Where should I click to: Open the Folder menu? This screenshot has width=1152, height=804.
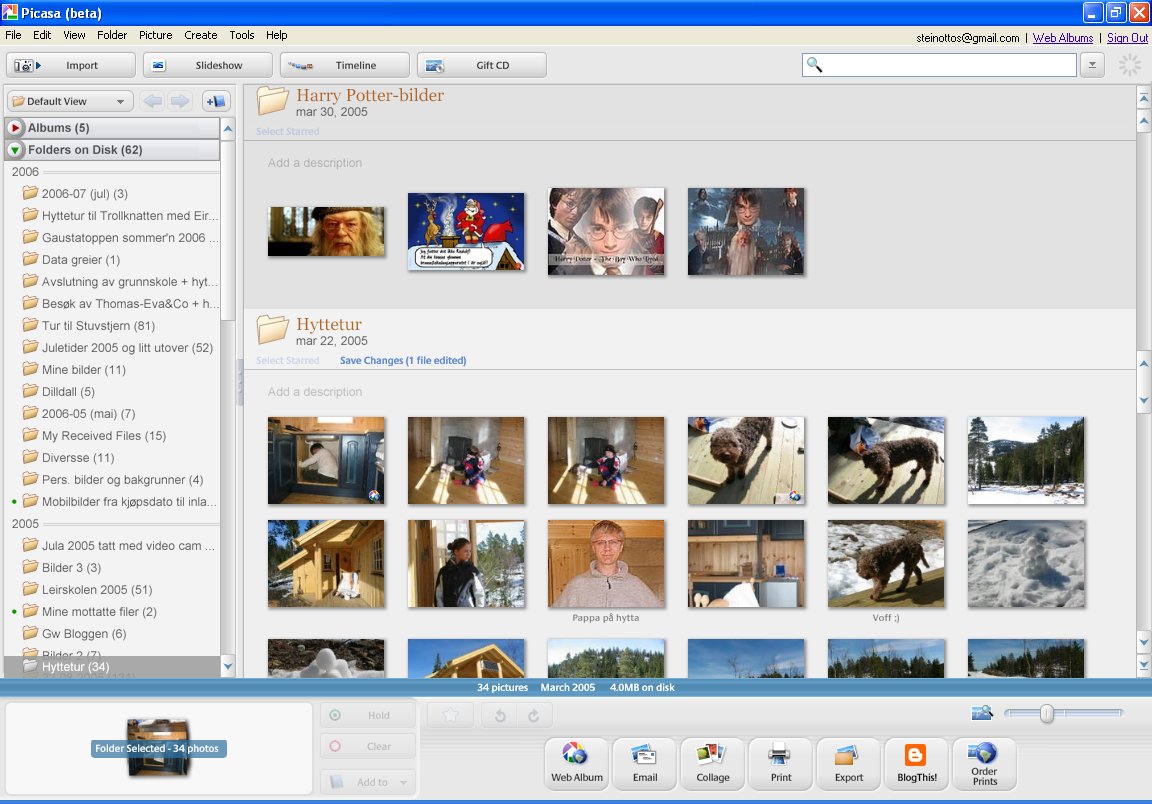[x=112, y=35]
